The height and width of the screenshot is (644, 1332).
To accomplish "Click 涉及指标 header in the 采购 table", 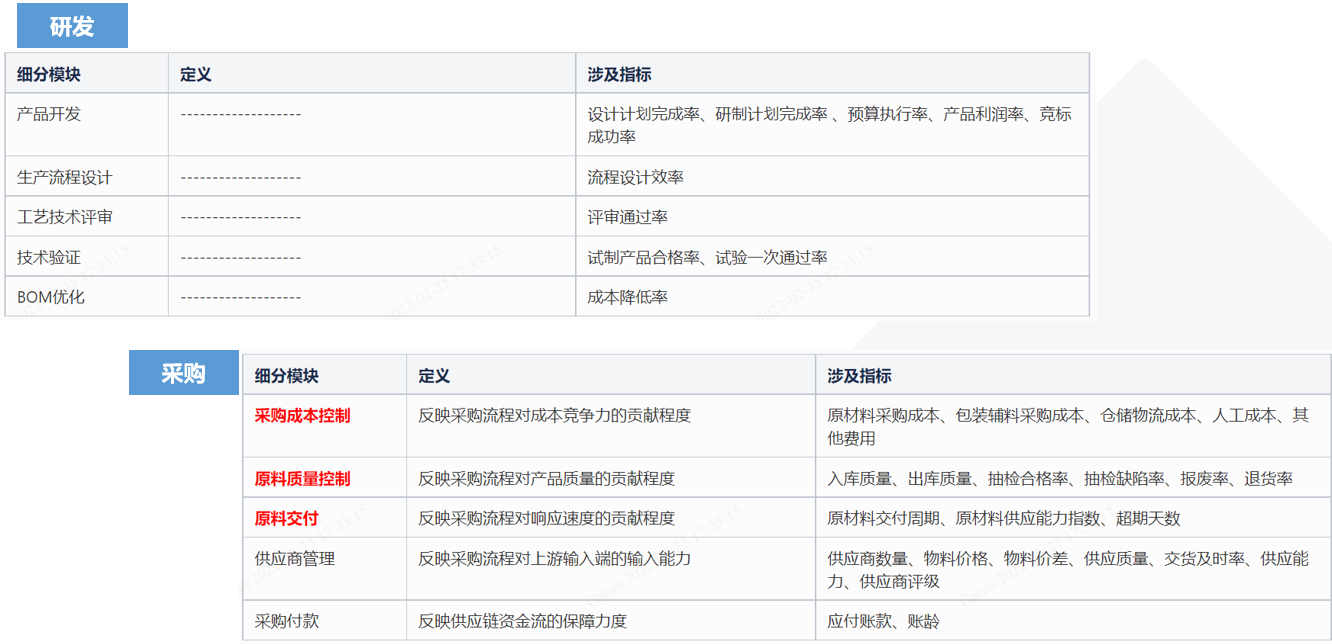I will 859,376.
